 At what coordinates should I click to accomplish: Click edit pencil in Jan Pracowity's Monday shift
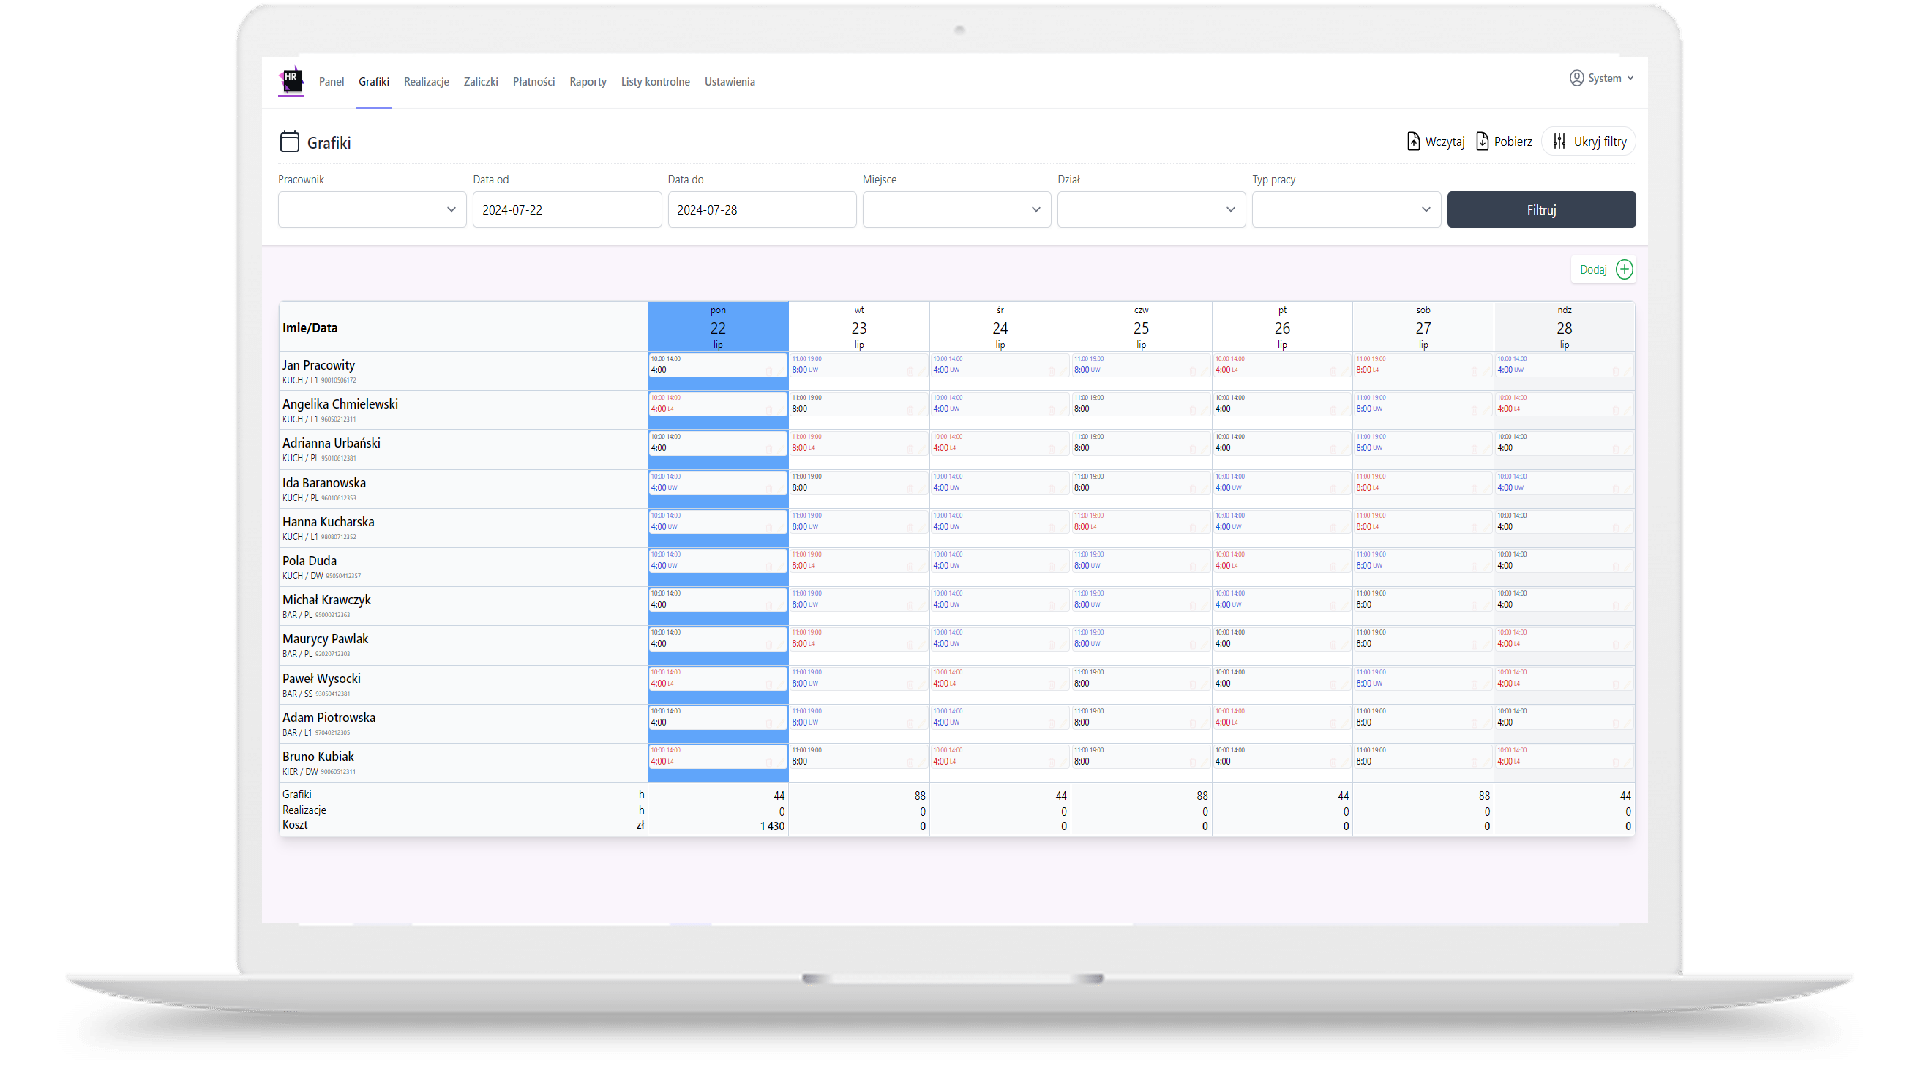click(781, 371)
